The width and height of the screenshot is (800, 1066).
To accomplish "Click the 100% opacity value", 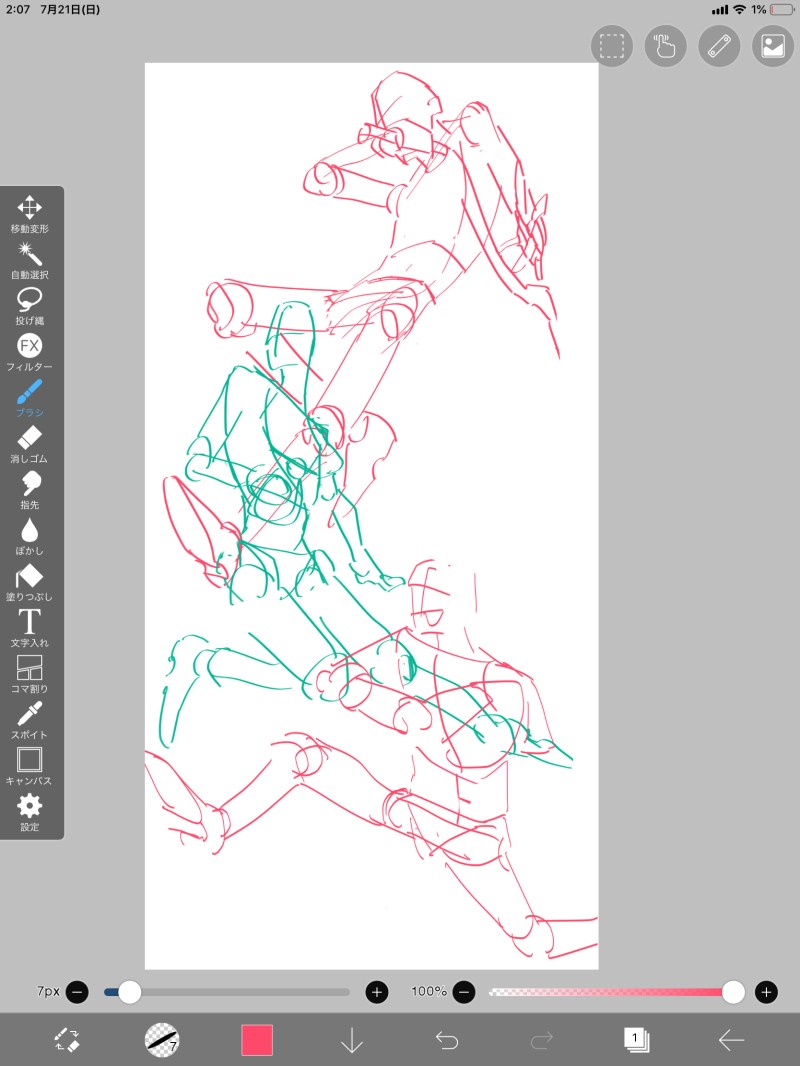I will click(429, 992).
